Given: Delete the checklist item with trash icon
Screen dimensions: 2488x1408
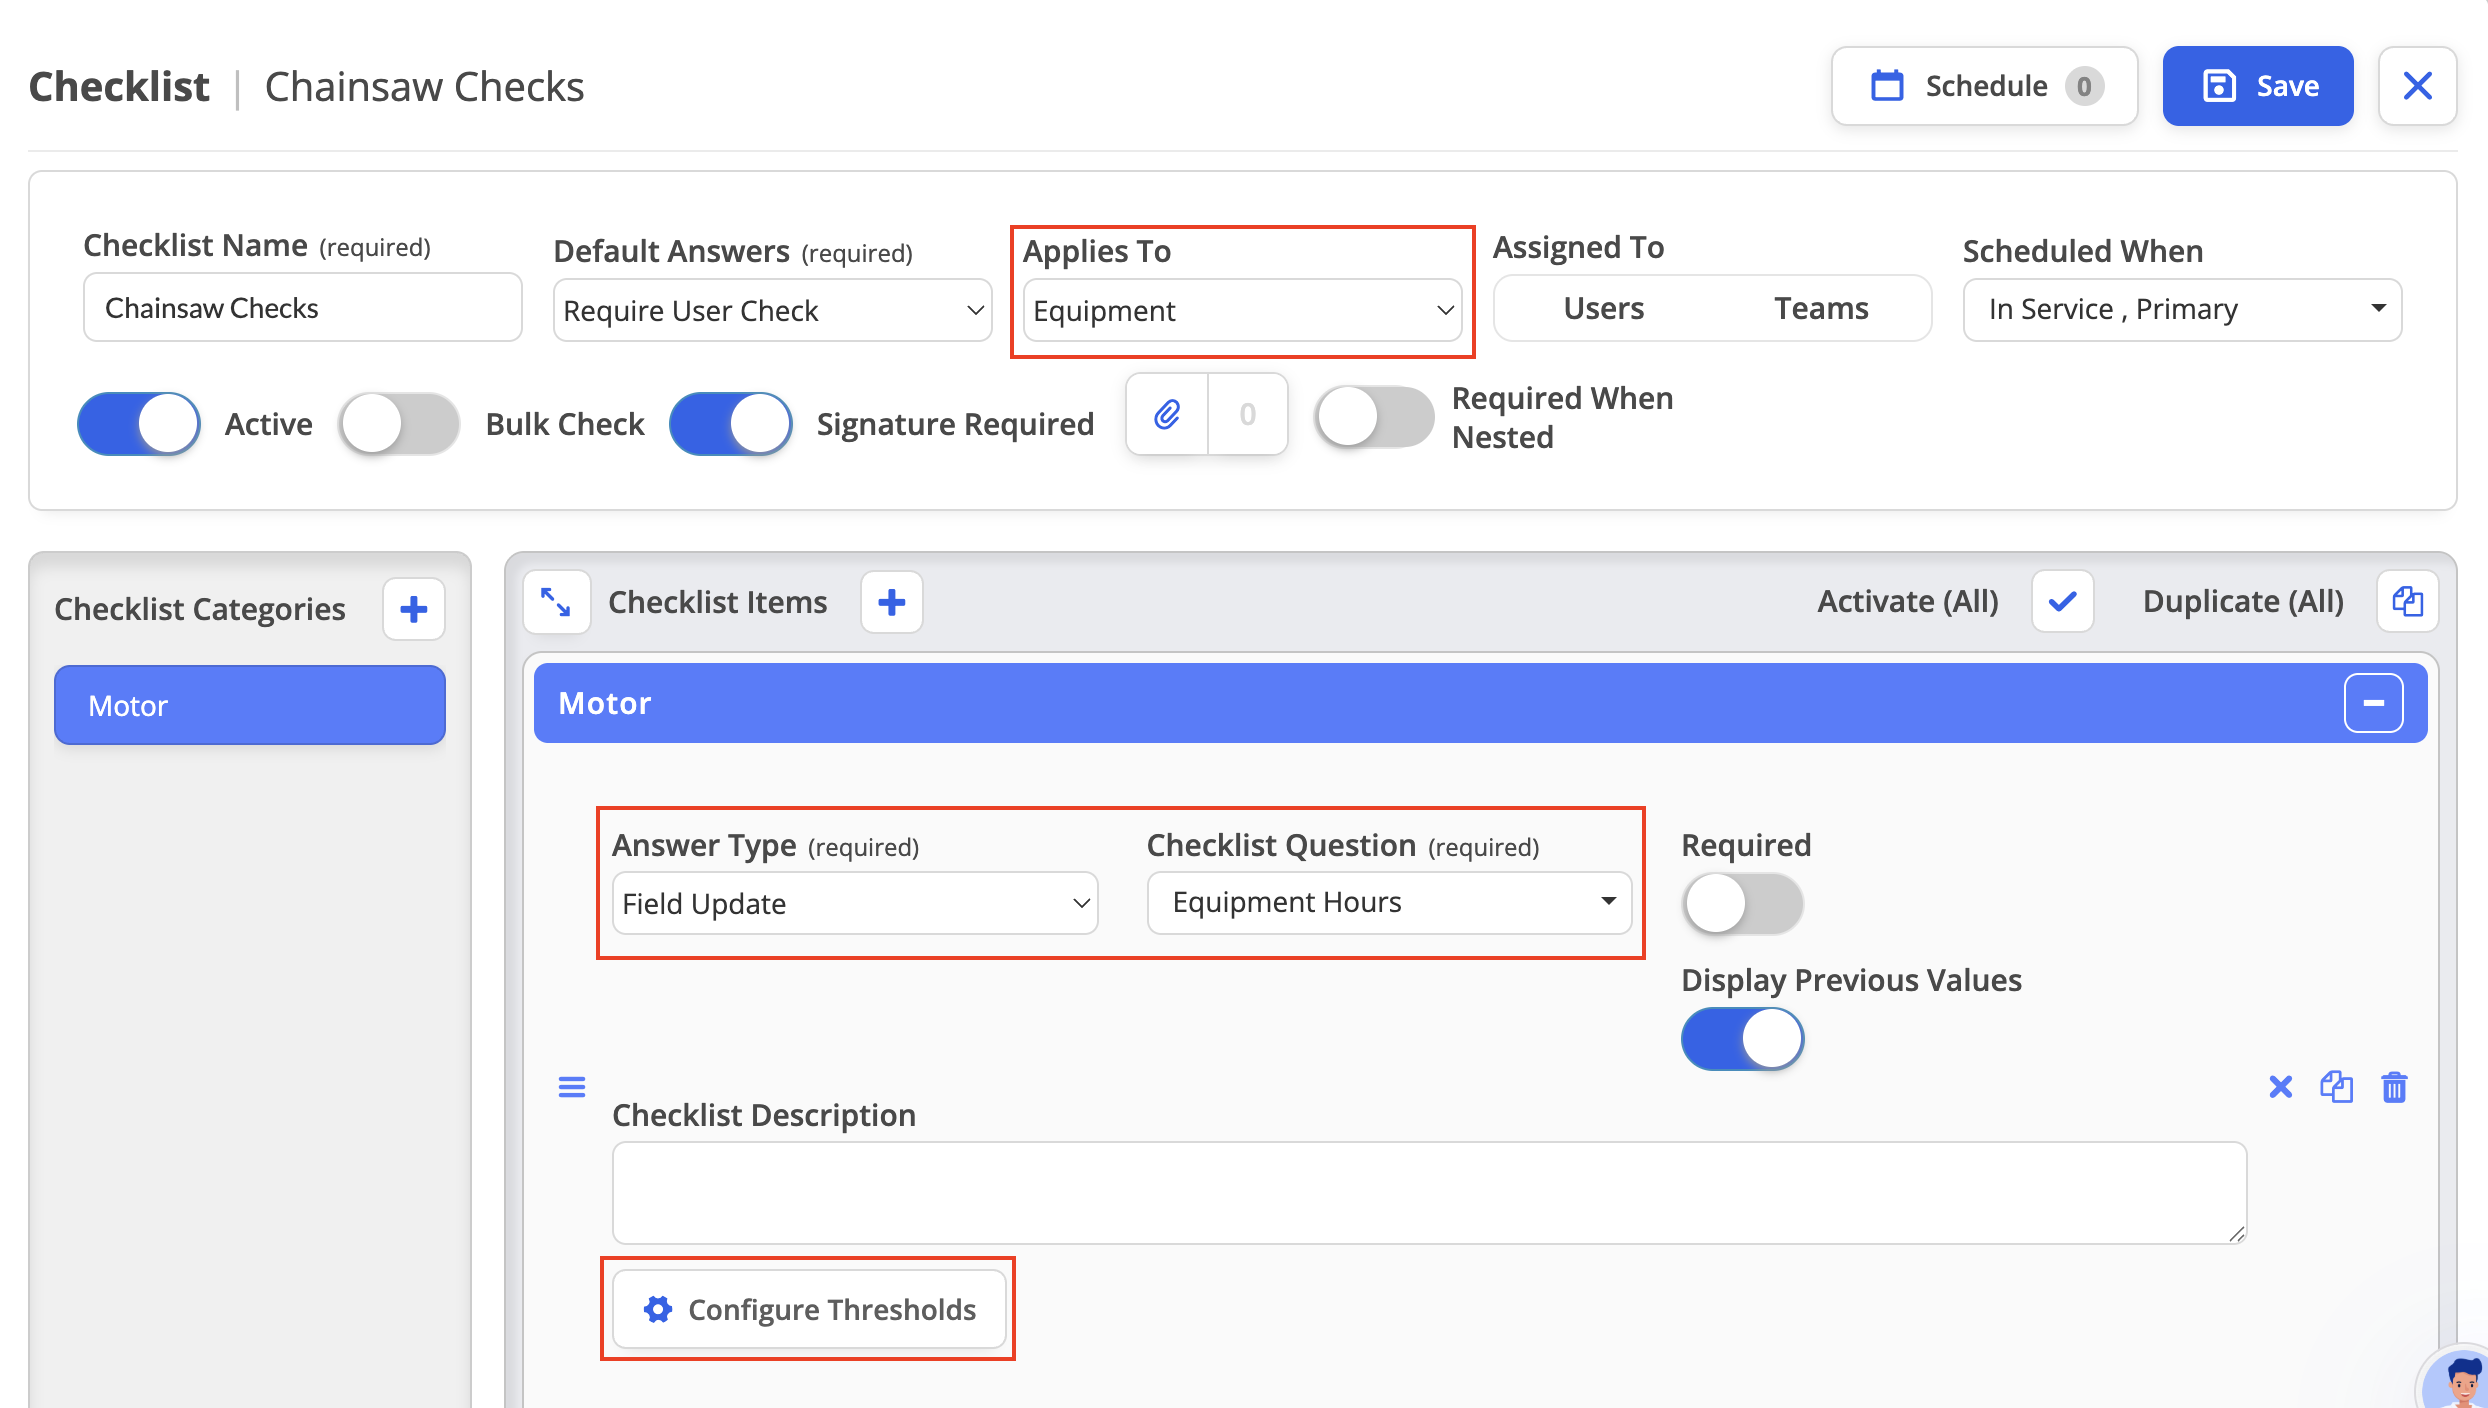Looking at the screenshot, I should click(x=2394, y=1087).
